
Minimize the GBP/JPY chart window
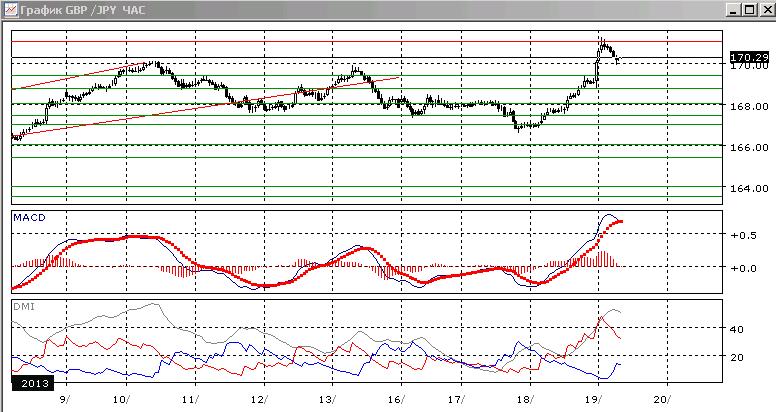[x=733, y=10]
